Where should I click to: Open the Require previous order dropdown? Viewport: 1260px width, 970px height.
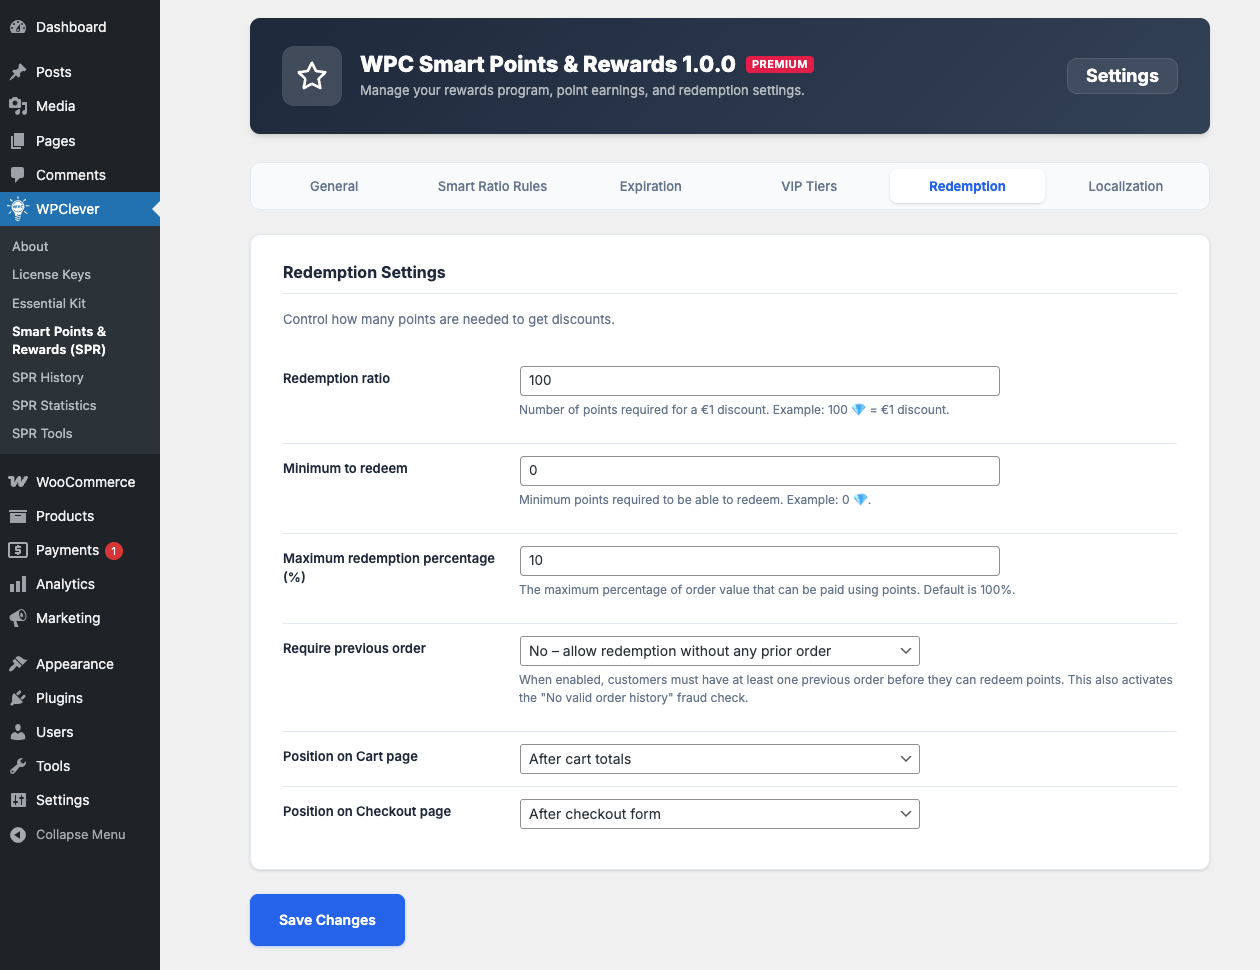click(719, 651)
